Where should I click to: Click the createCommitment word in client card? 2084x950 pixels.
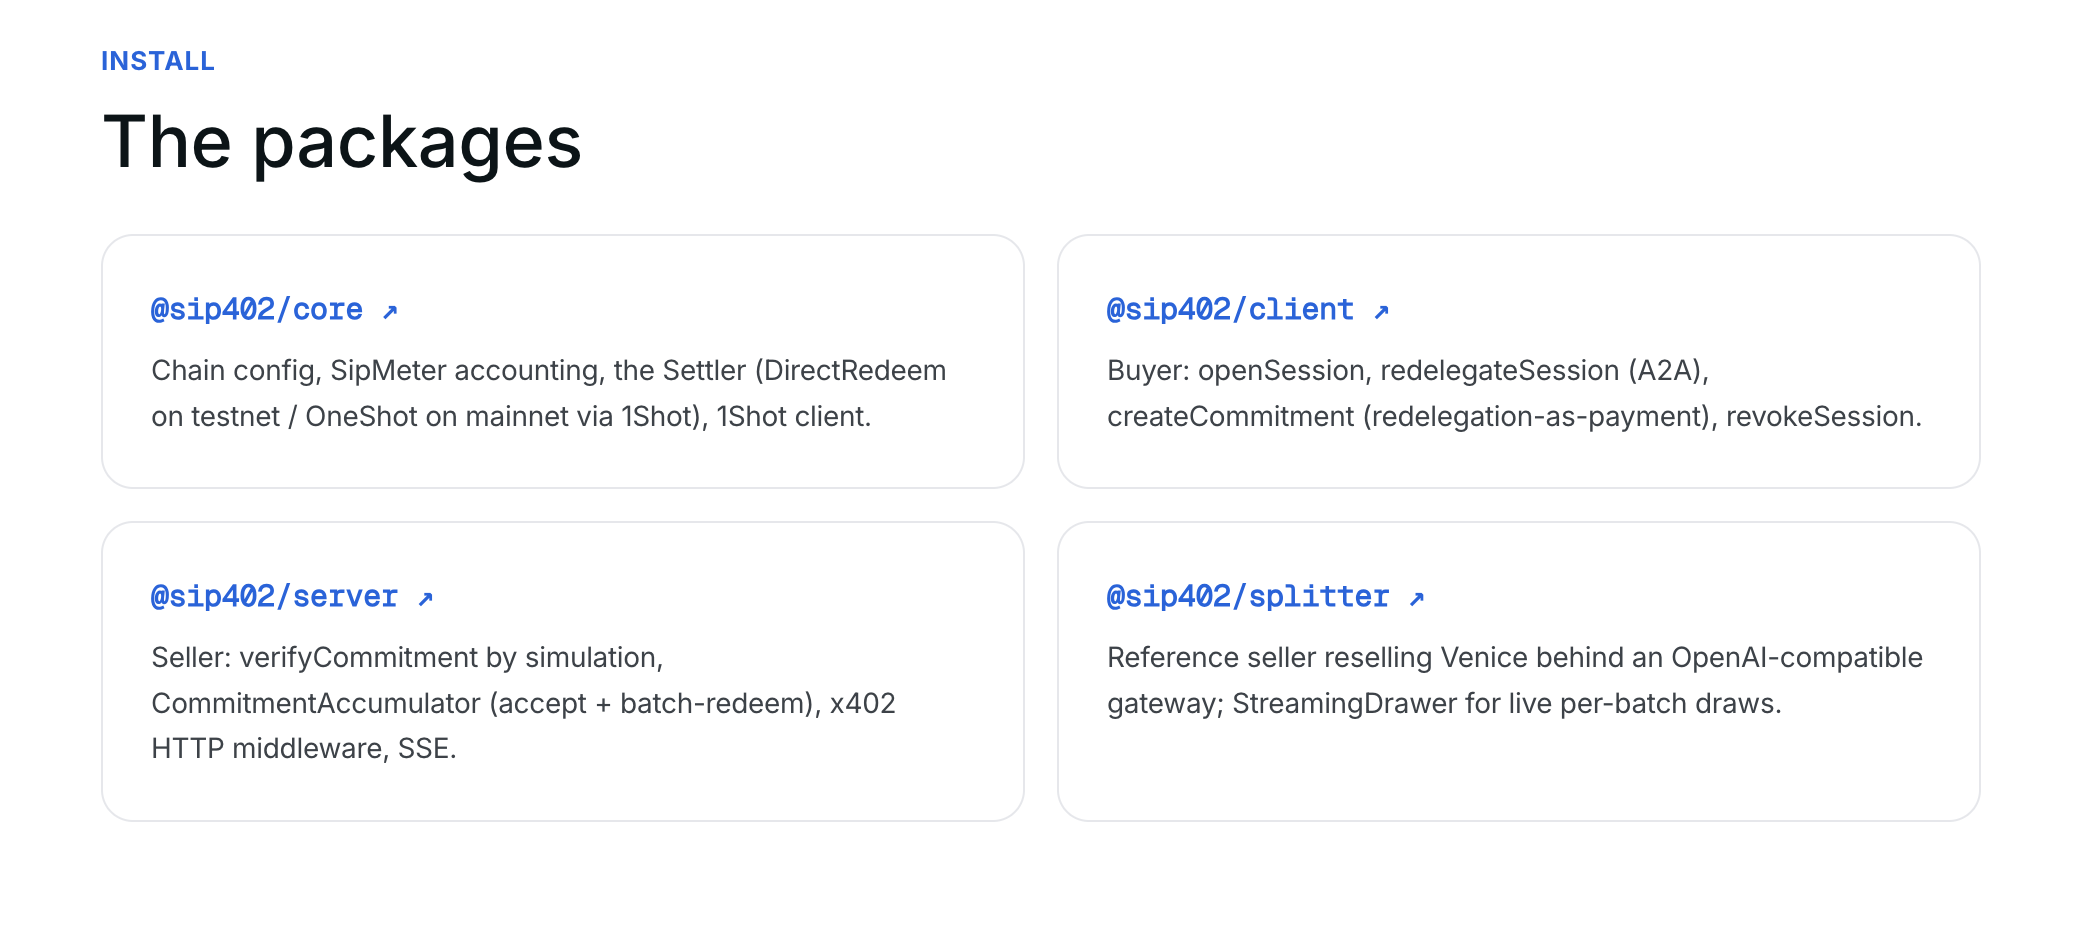click(1230, 417)
